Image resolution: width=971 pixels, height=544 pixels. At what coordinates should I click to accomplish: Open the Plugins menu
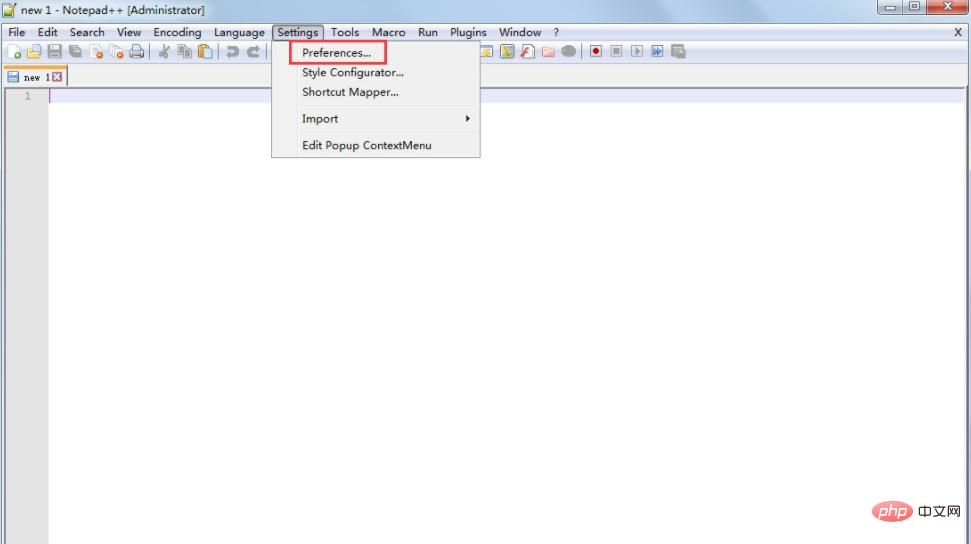(x=468, y=32)
